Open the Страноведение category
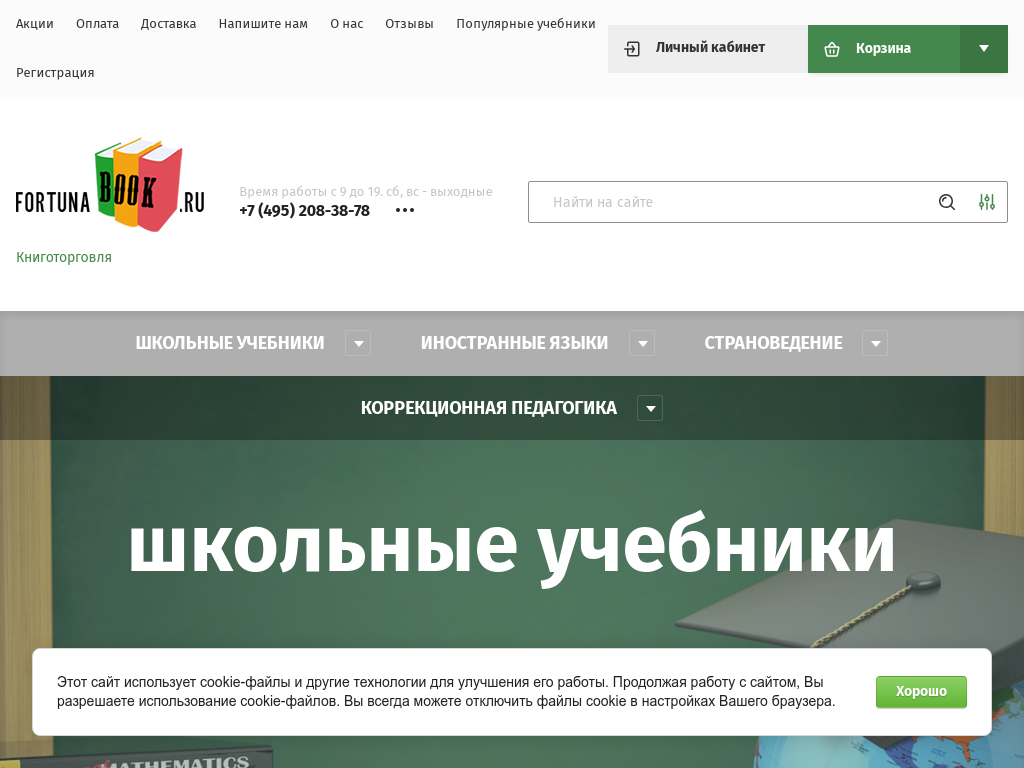This screenshot has height=768, width=1024. point(773,343)
